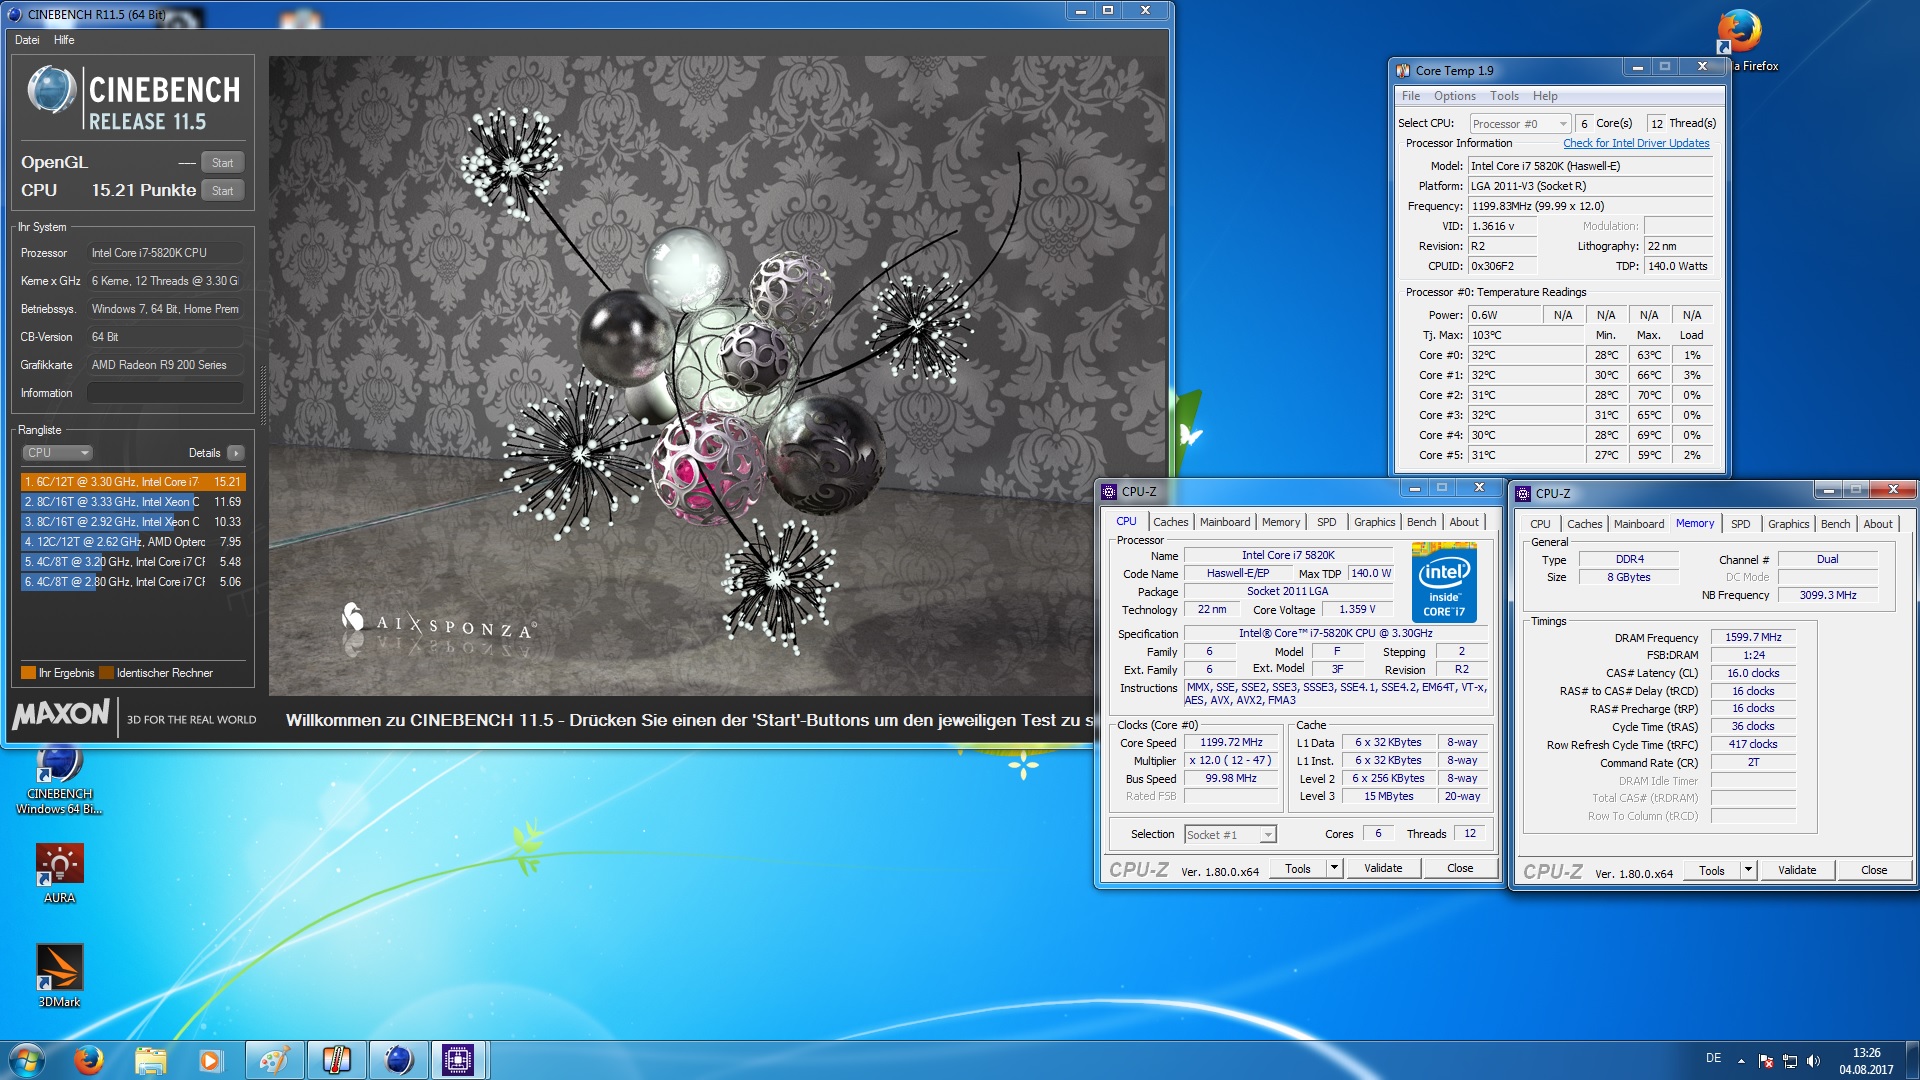Viewport: 1920px width, 1080px height.
Task: Click Validate in left CPU-Z window
Action: [1383, 868]
